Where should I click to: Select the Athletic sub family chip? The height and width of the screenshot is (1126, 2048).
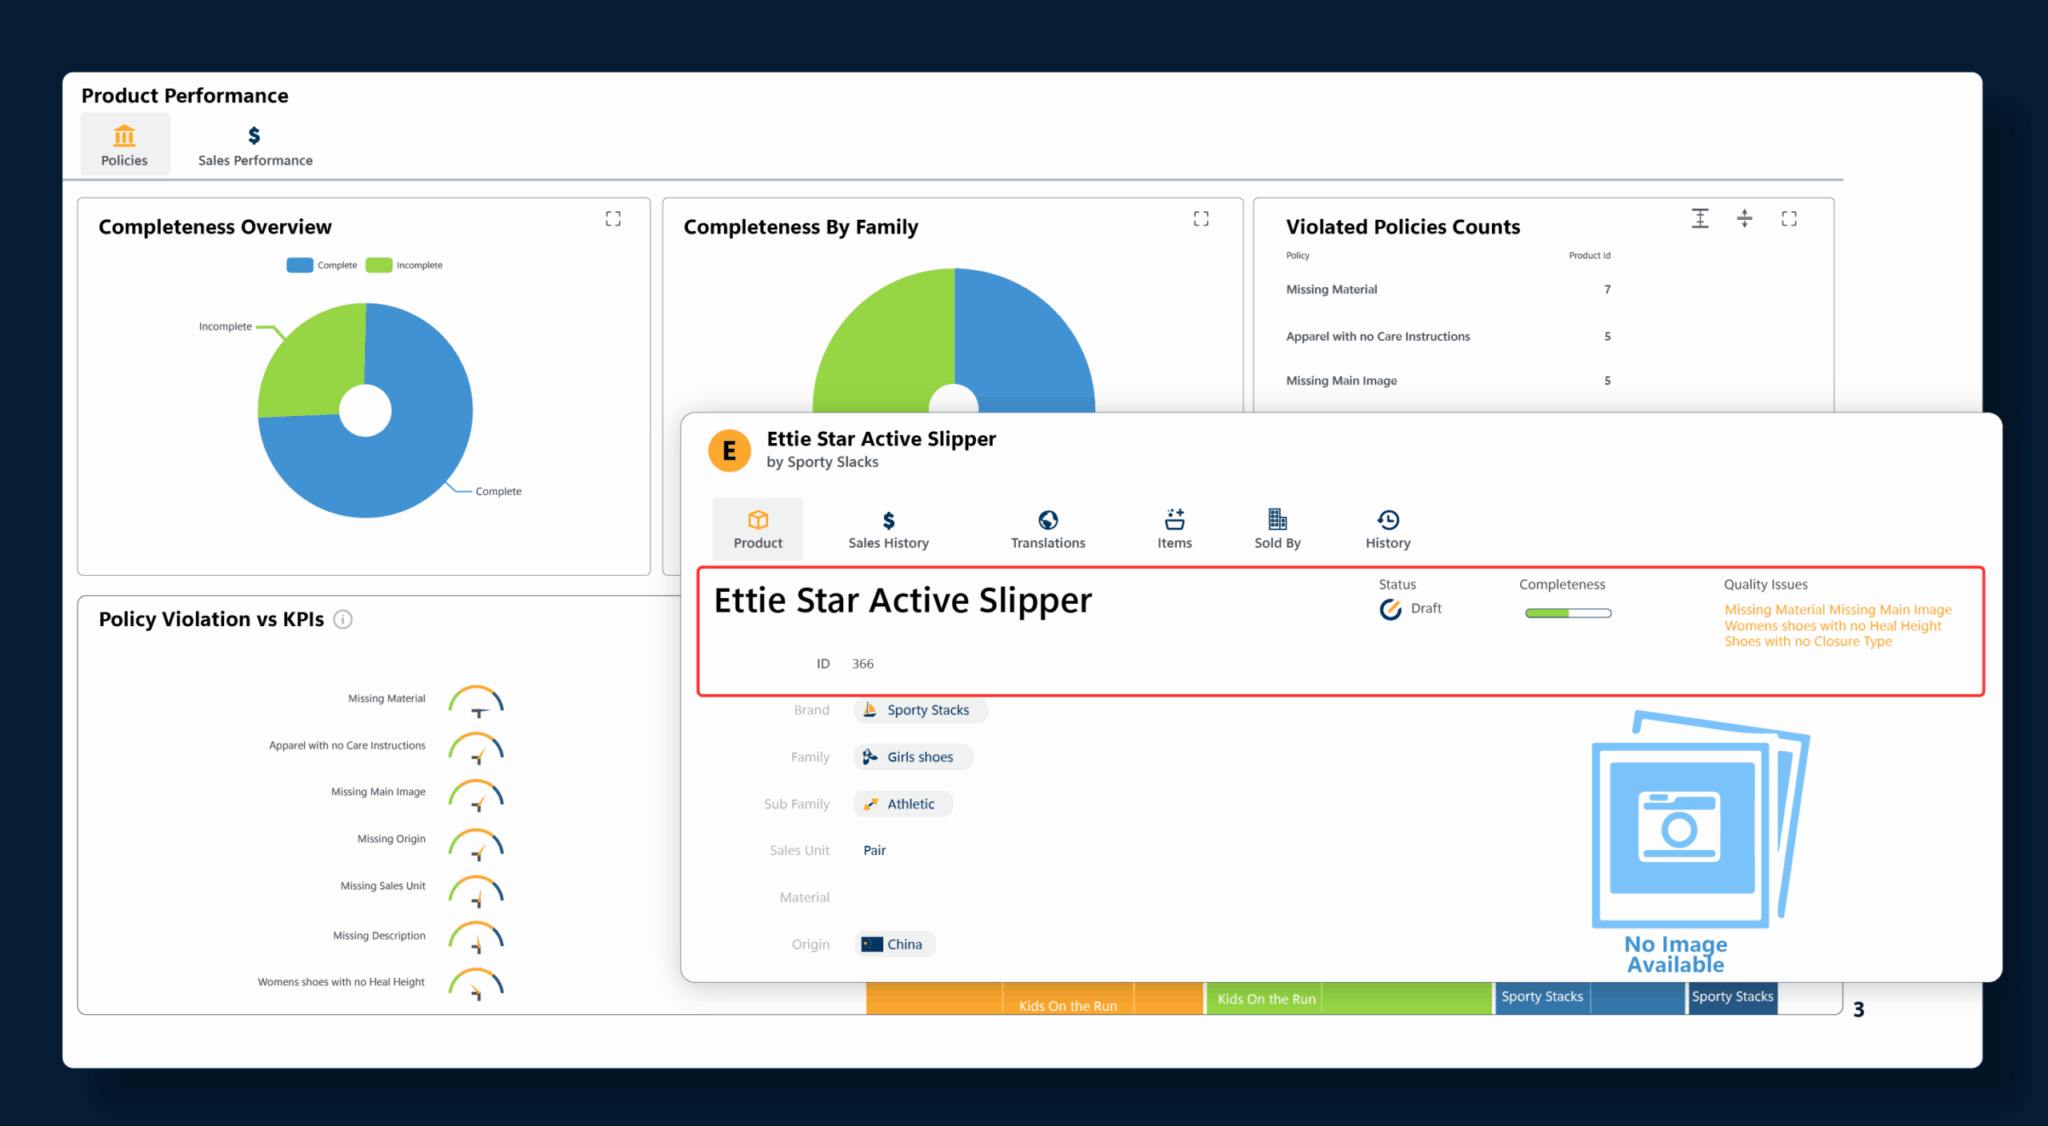pyautogui.click(x=901, y=803)
